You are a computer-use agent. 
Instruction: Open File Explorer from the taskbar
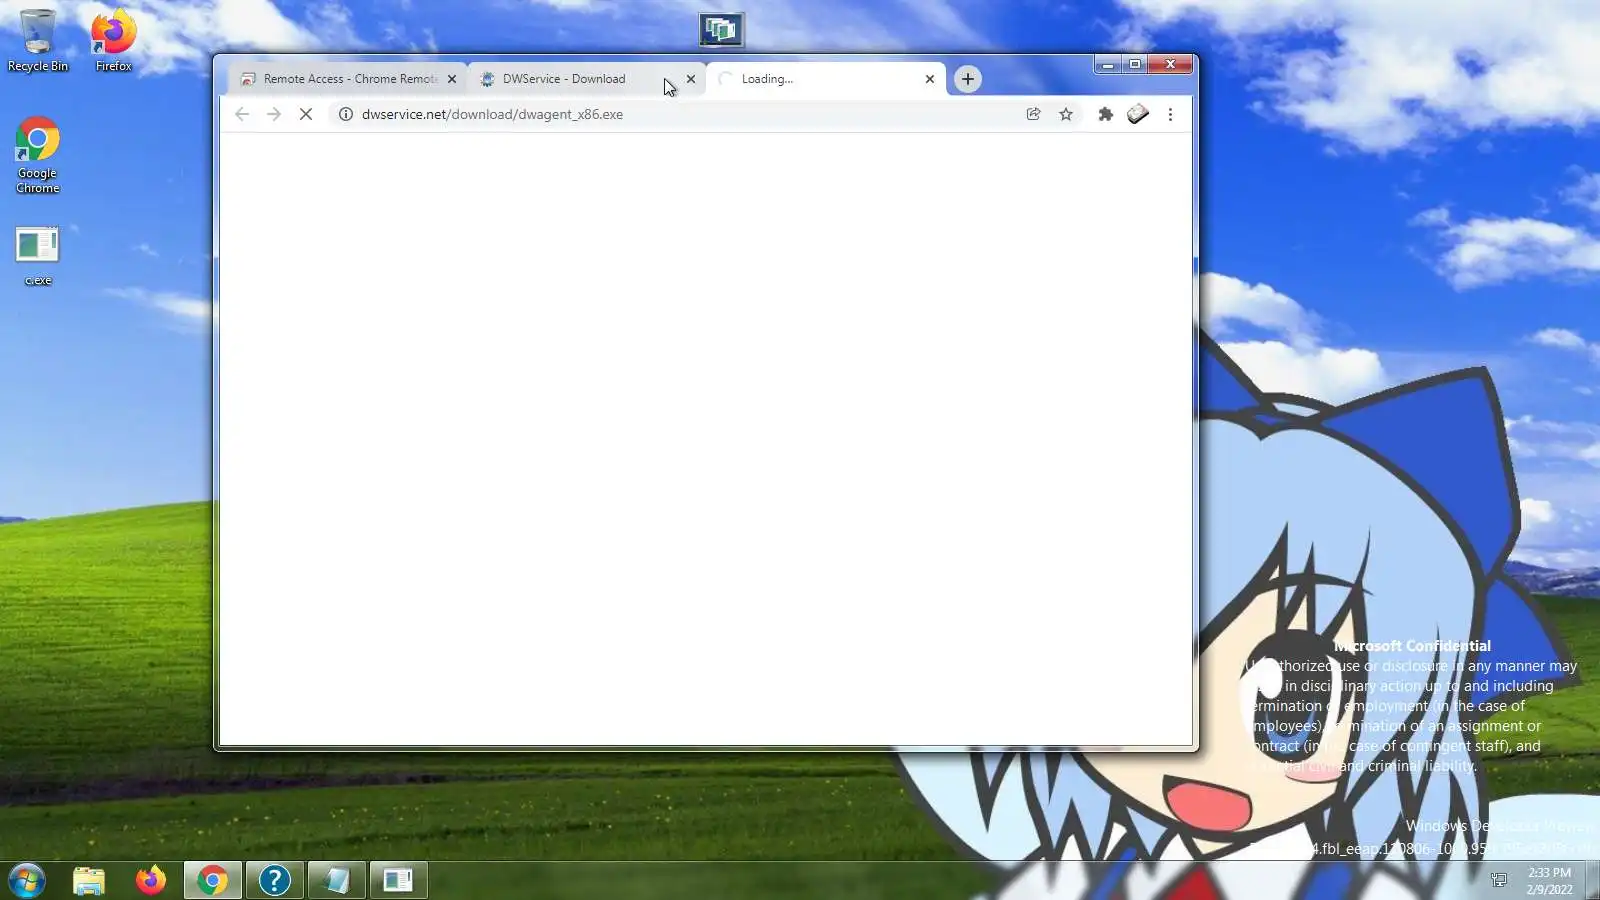pos(89,880)
